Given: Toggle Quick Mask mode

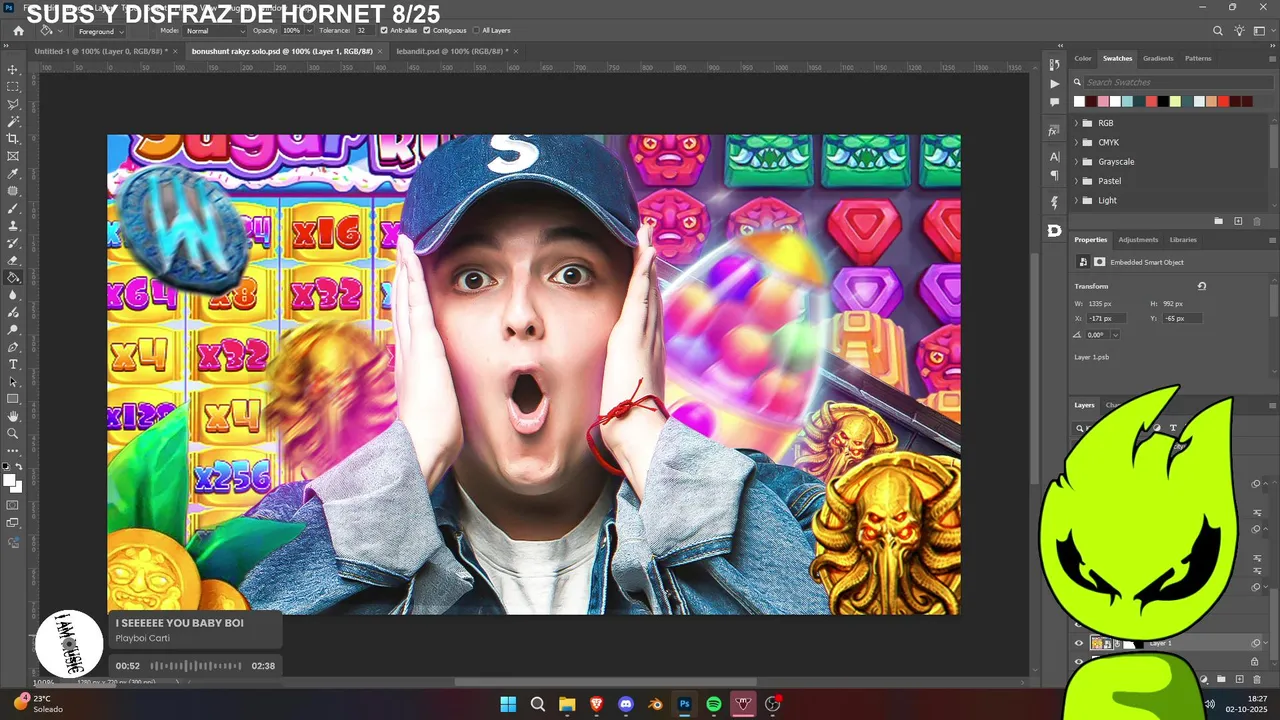Looking at the screenshot, I should pyautogui.click(x=13, y=504).
